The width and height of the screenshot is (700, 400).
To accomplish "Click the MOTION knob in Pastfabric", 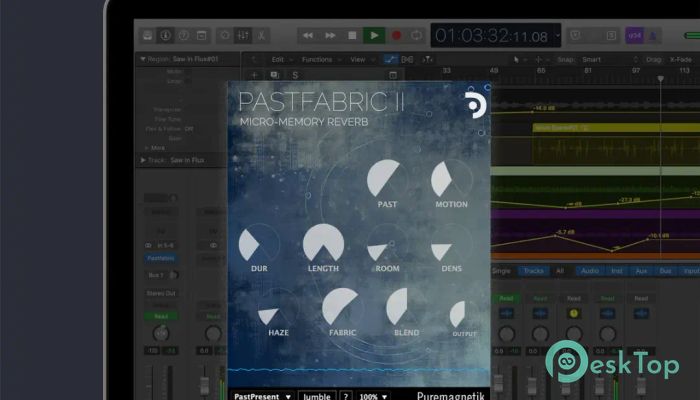I will click(451, 179).
